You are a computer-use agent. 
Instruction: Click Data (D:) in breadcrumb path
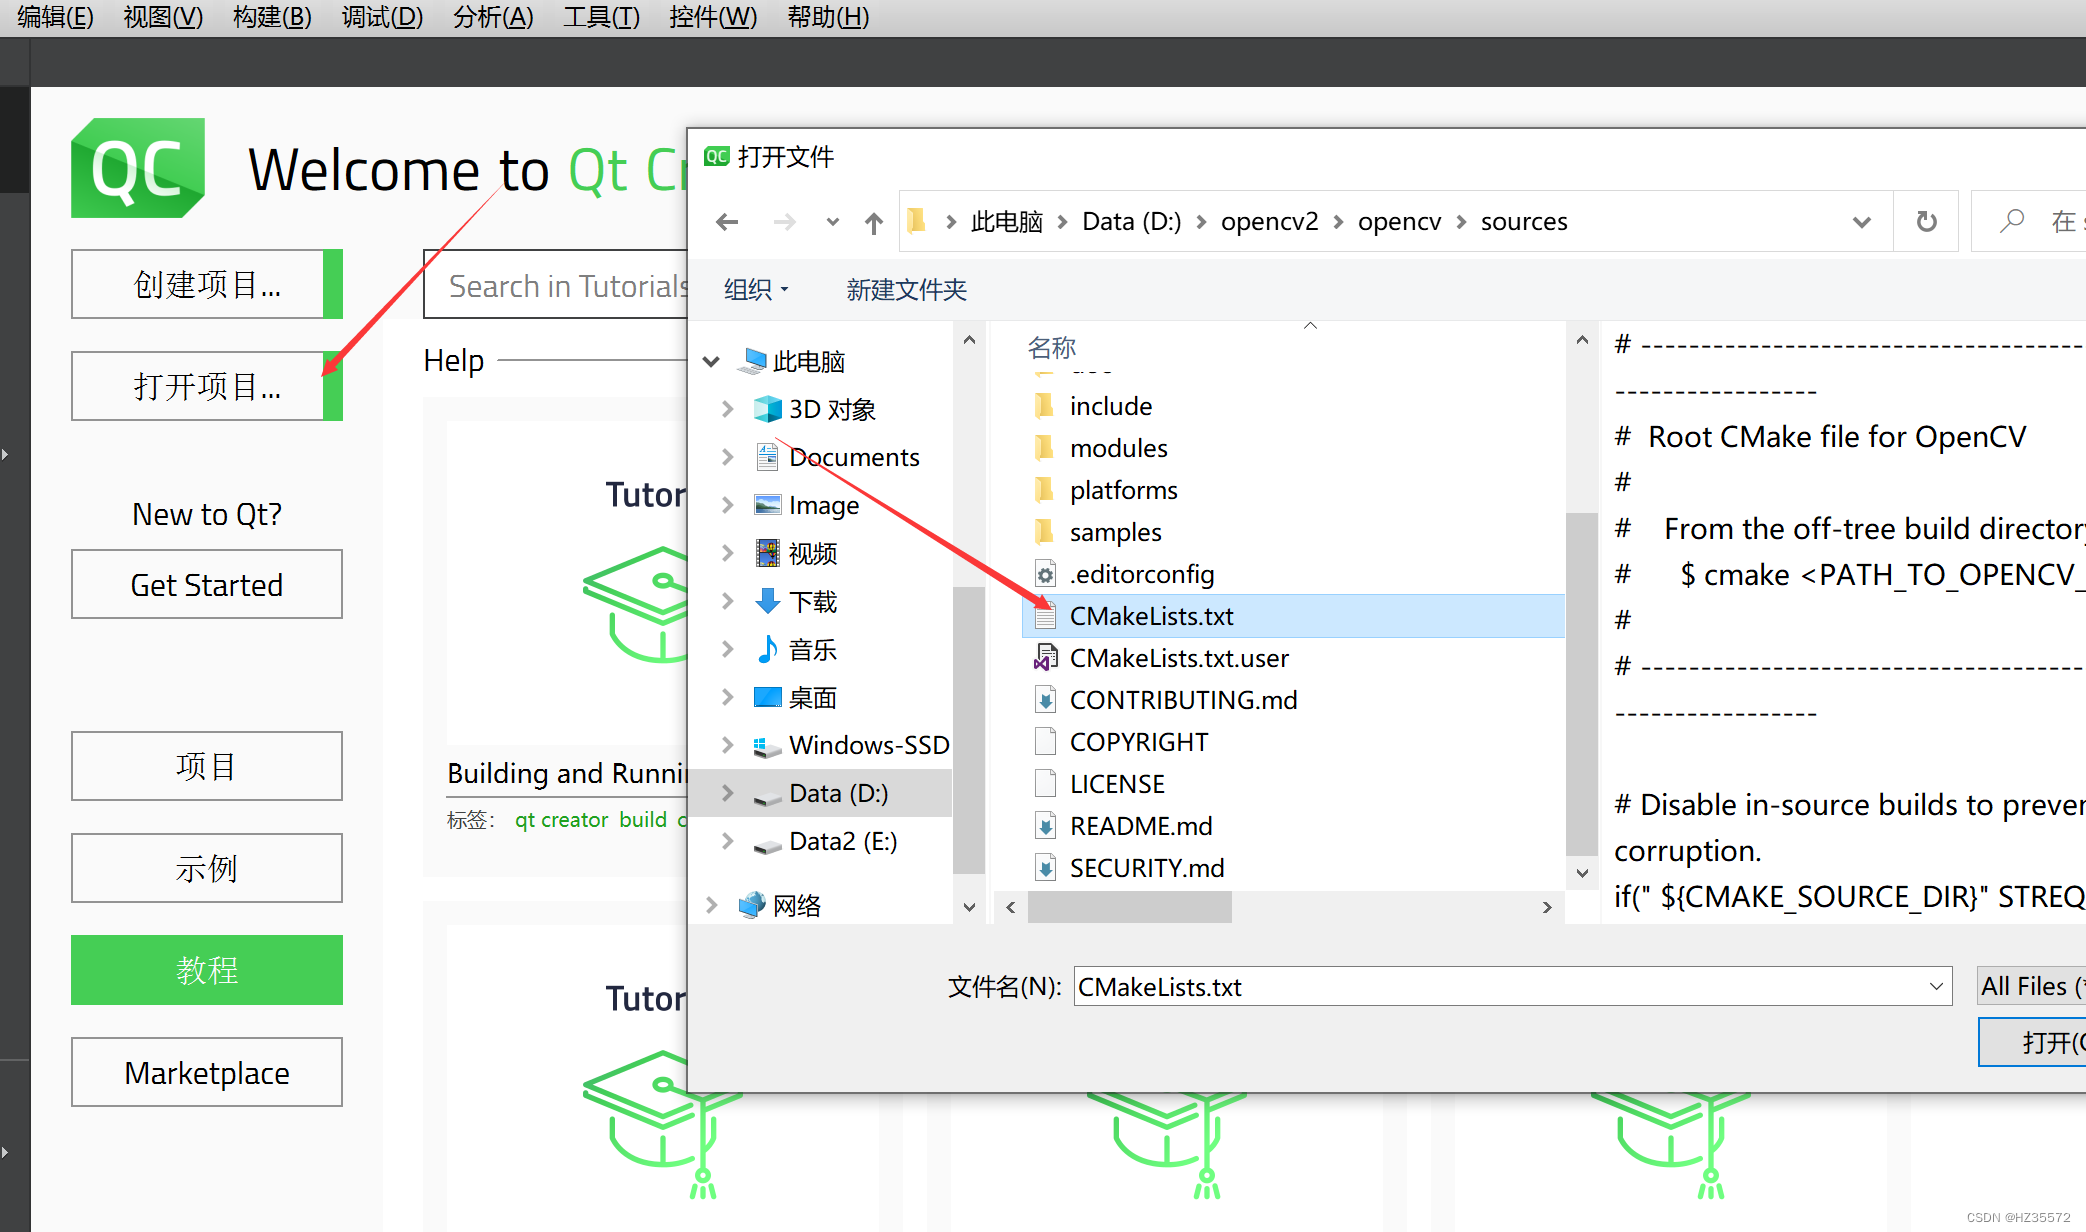point(1131,221)
